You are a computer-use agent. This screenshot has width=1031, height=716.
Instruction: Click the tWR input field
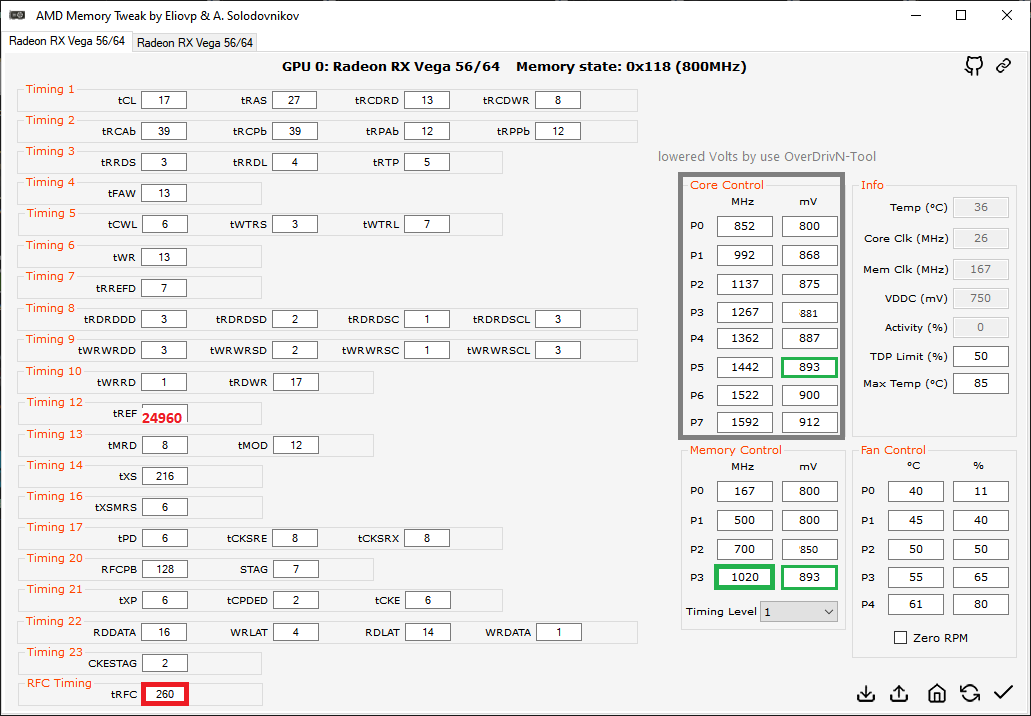164,257
